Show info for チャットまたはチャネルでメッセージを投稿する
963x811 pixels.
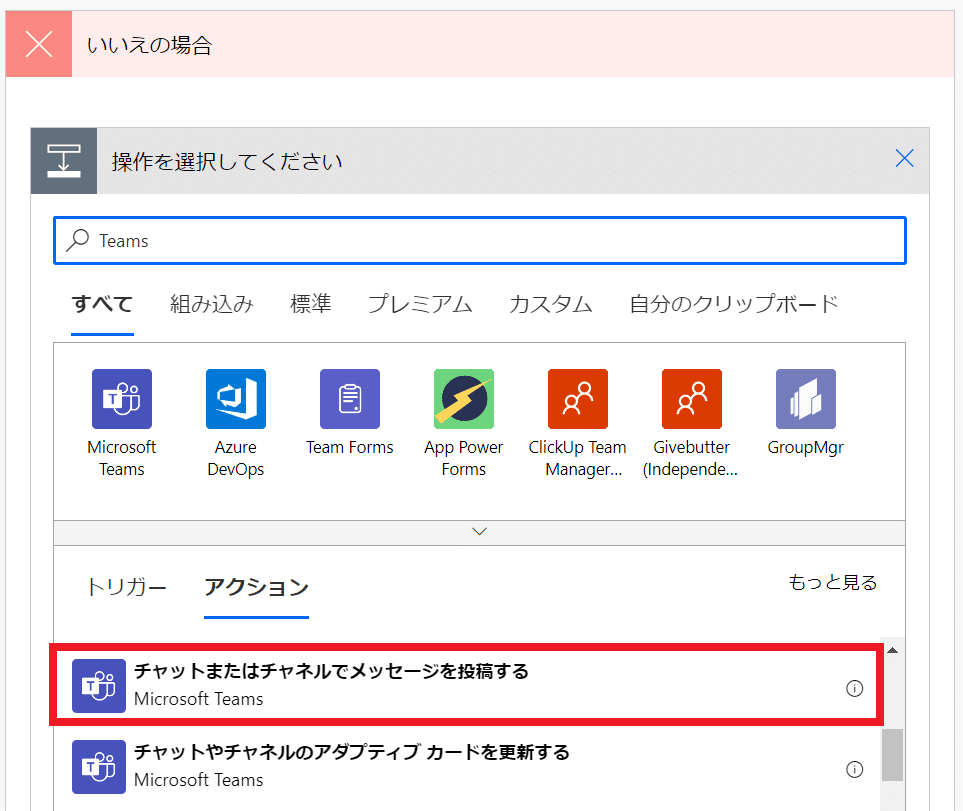click(x=854, y=688)
